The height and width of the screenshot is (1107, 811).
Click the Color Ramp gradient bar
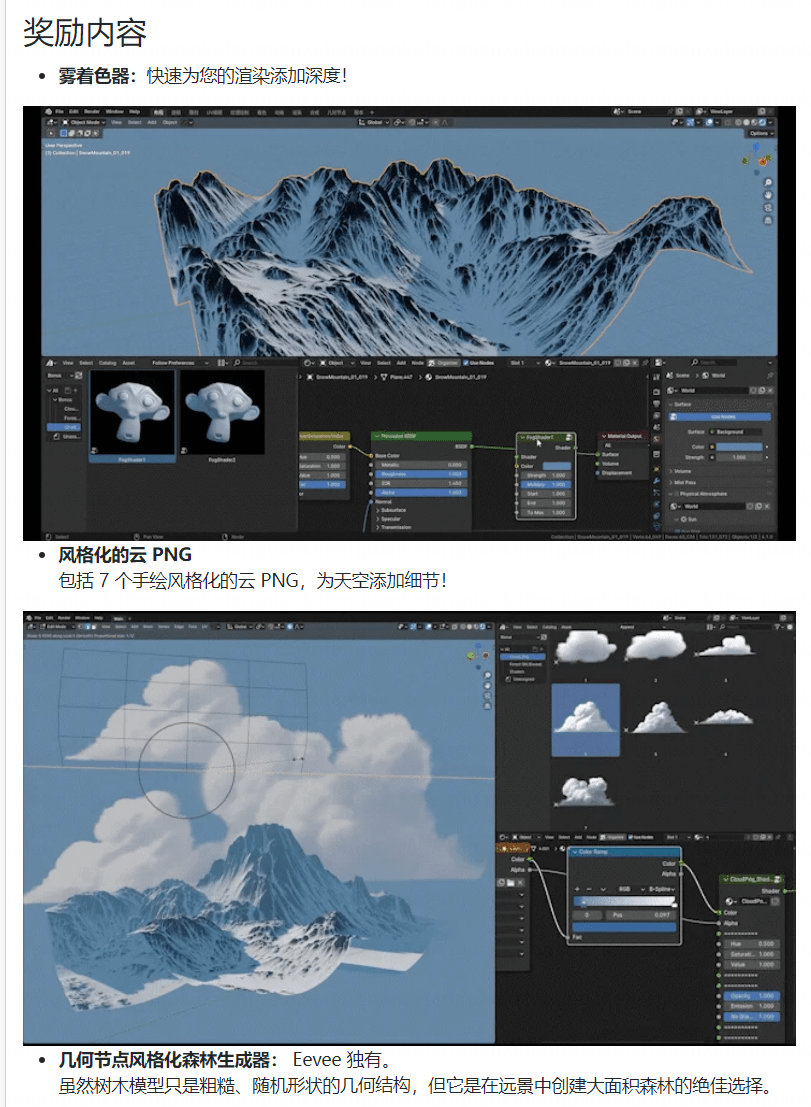click(625, 902)
